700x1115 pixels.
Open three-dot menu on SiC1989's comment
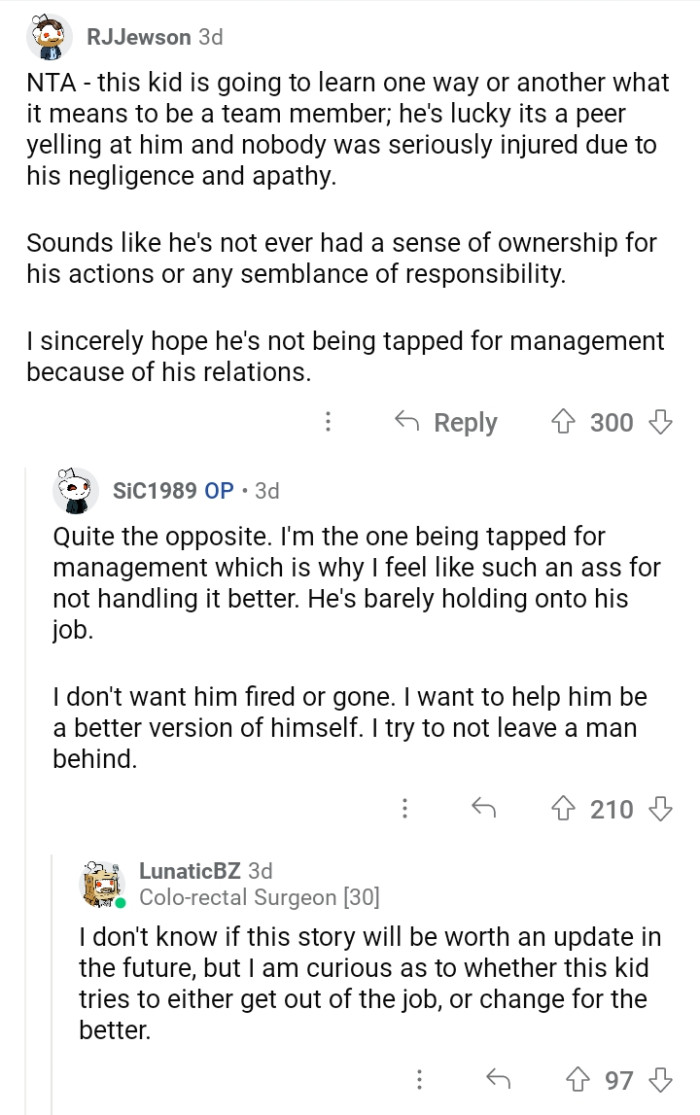405,808
